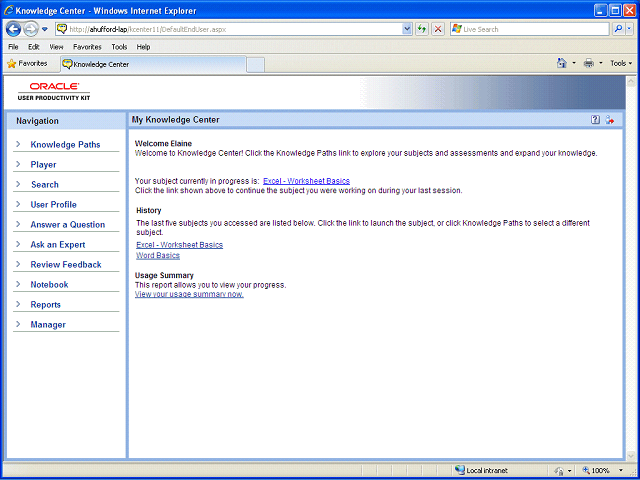
Task: Open the File menu
Action: click(x=13, y=47)
